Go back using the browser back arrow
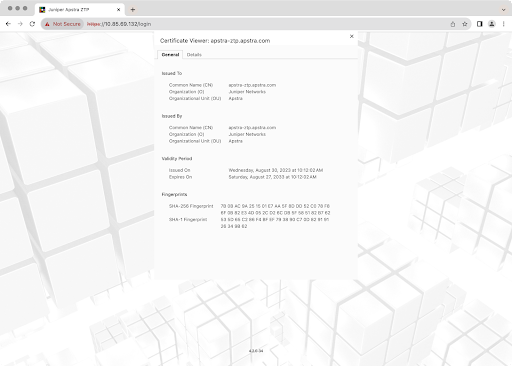Image resolution: width=512 pixels, height=366 pixels. pos(8,24)
